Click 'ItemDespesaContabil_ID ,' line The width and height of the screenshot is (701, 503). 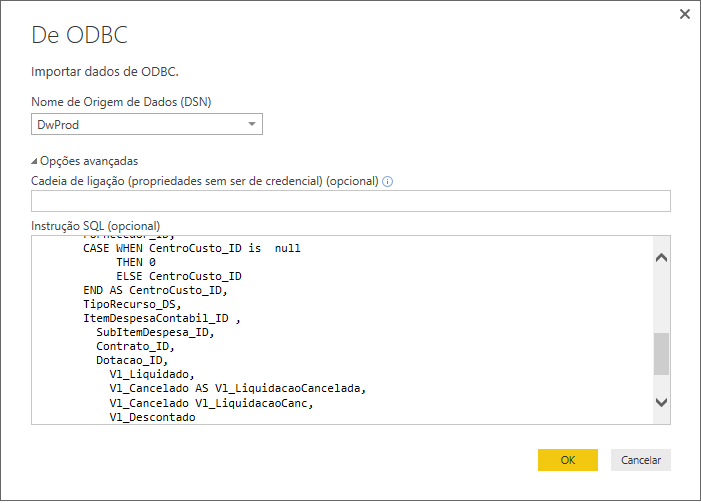tap(162, 318)
